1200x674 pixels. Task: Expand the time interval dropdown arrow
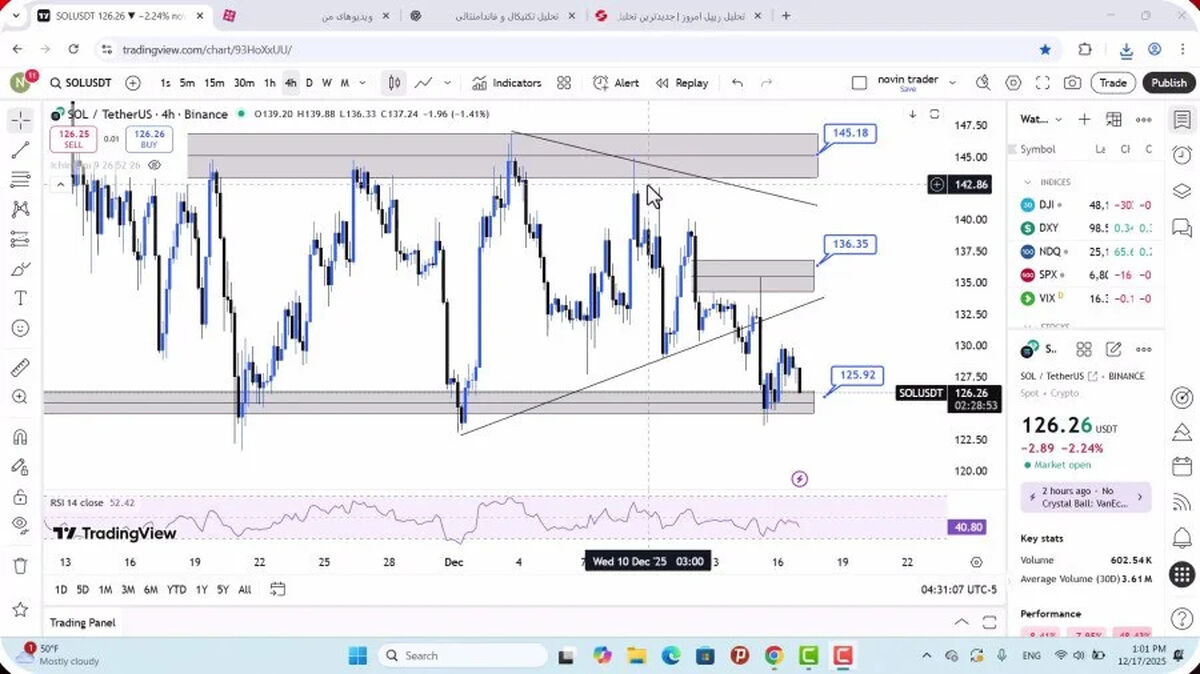coord(362,83)
